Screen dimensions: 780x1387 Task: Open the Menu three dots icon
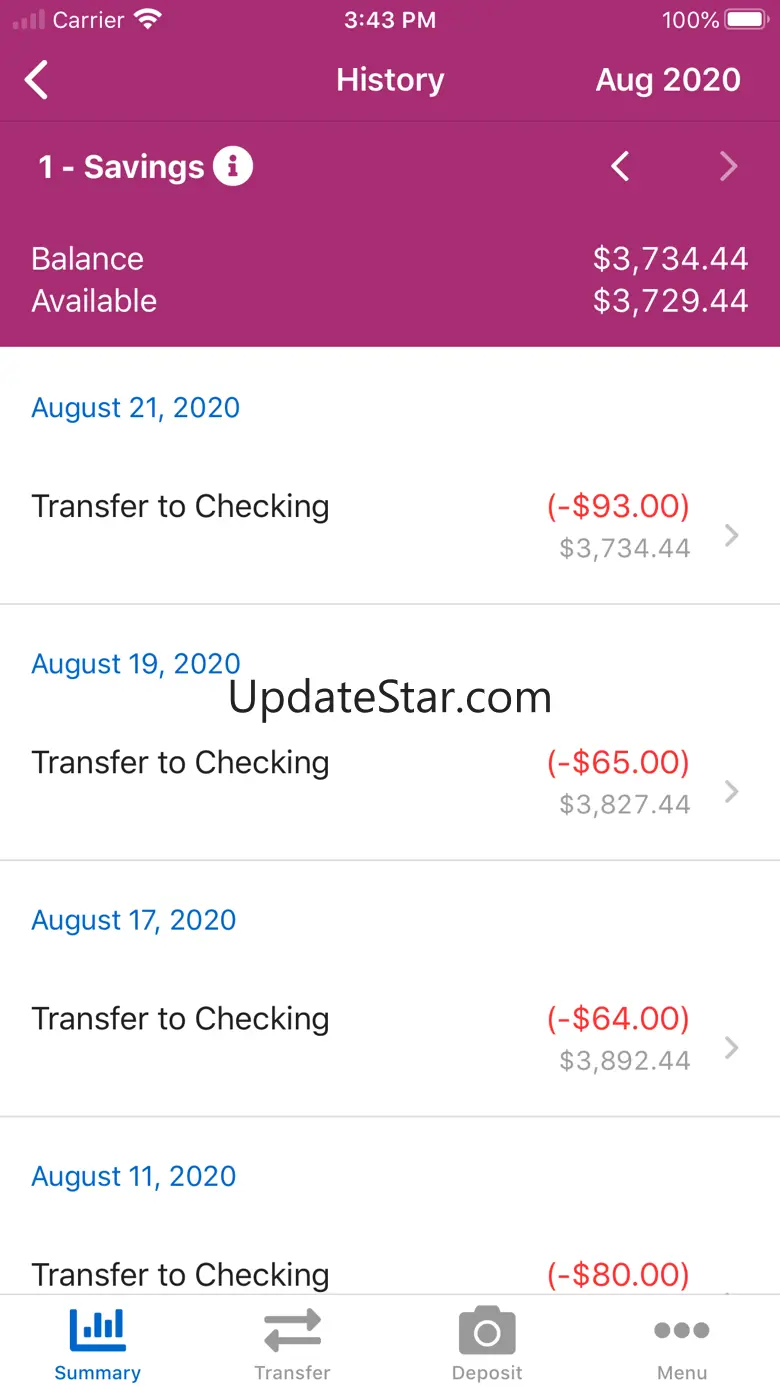click(682, 1330)
